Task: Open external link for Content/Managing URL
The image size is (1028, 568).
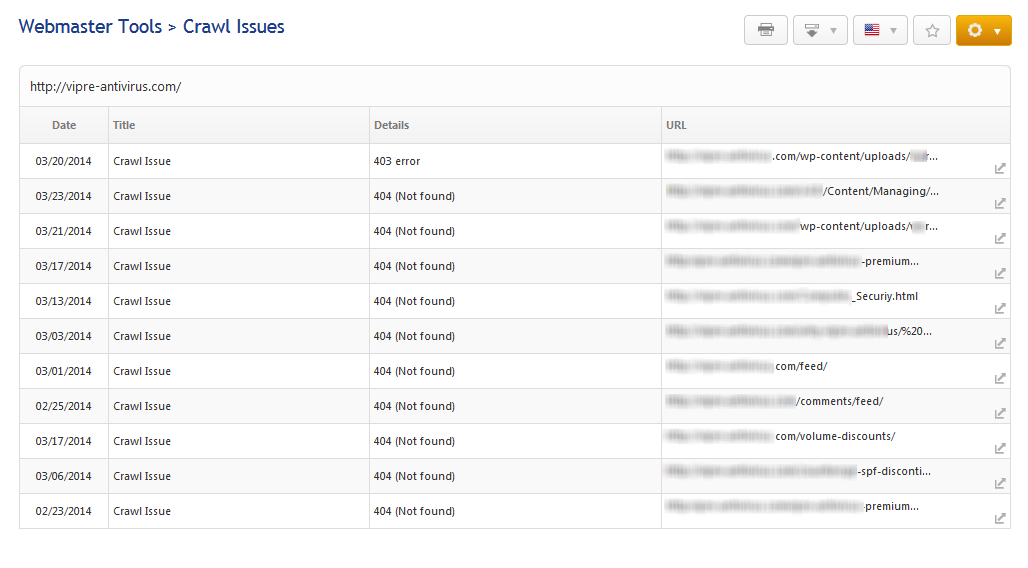Action: point(1000,204)
